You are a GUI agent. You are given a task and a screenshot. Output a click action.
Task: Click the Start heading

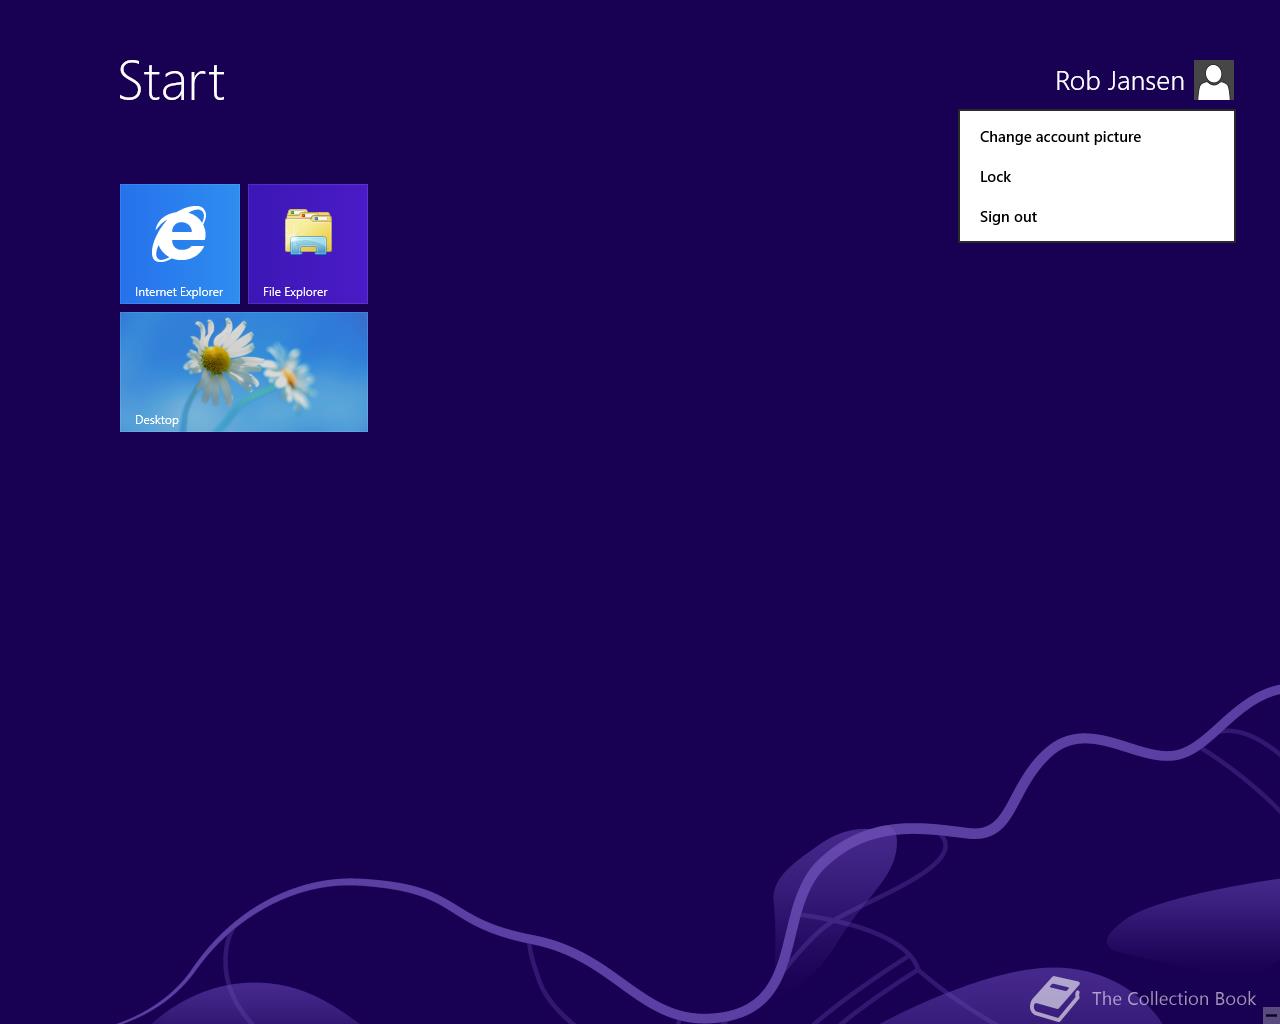[171, 81]
